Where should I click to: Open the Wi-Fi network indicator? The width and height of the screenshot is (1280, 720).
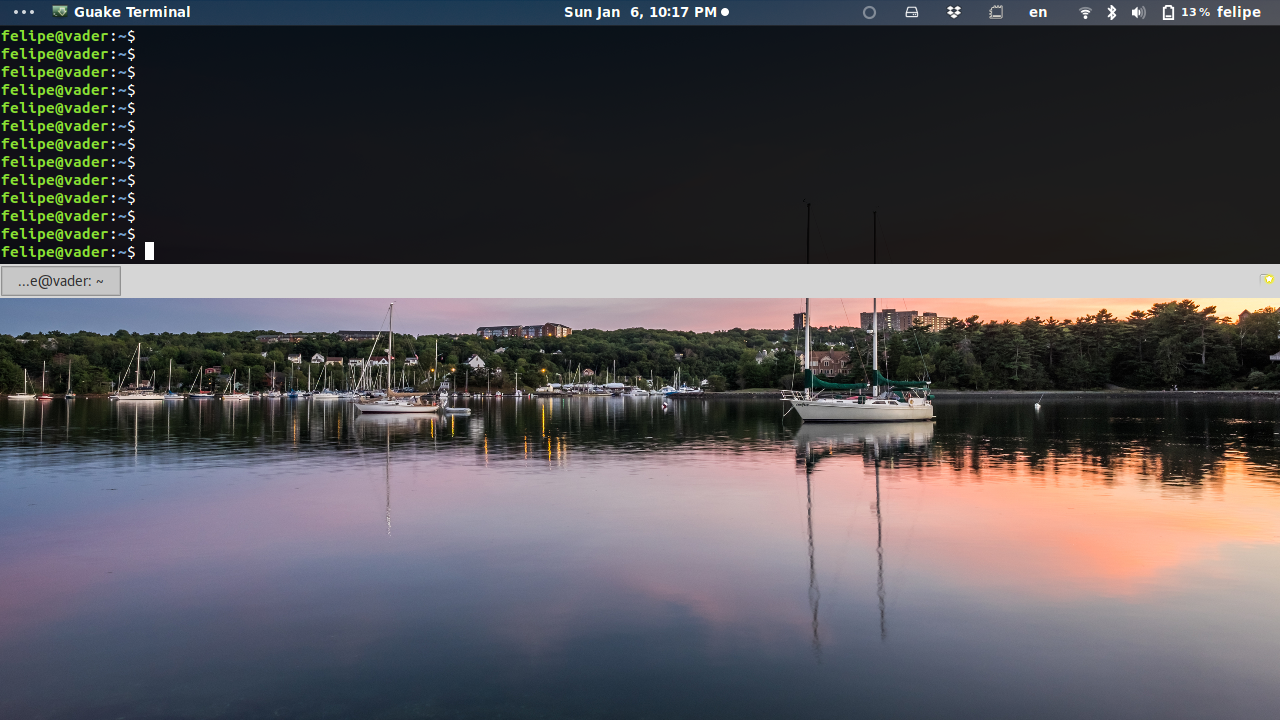pos(1085,12)
